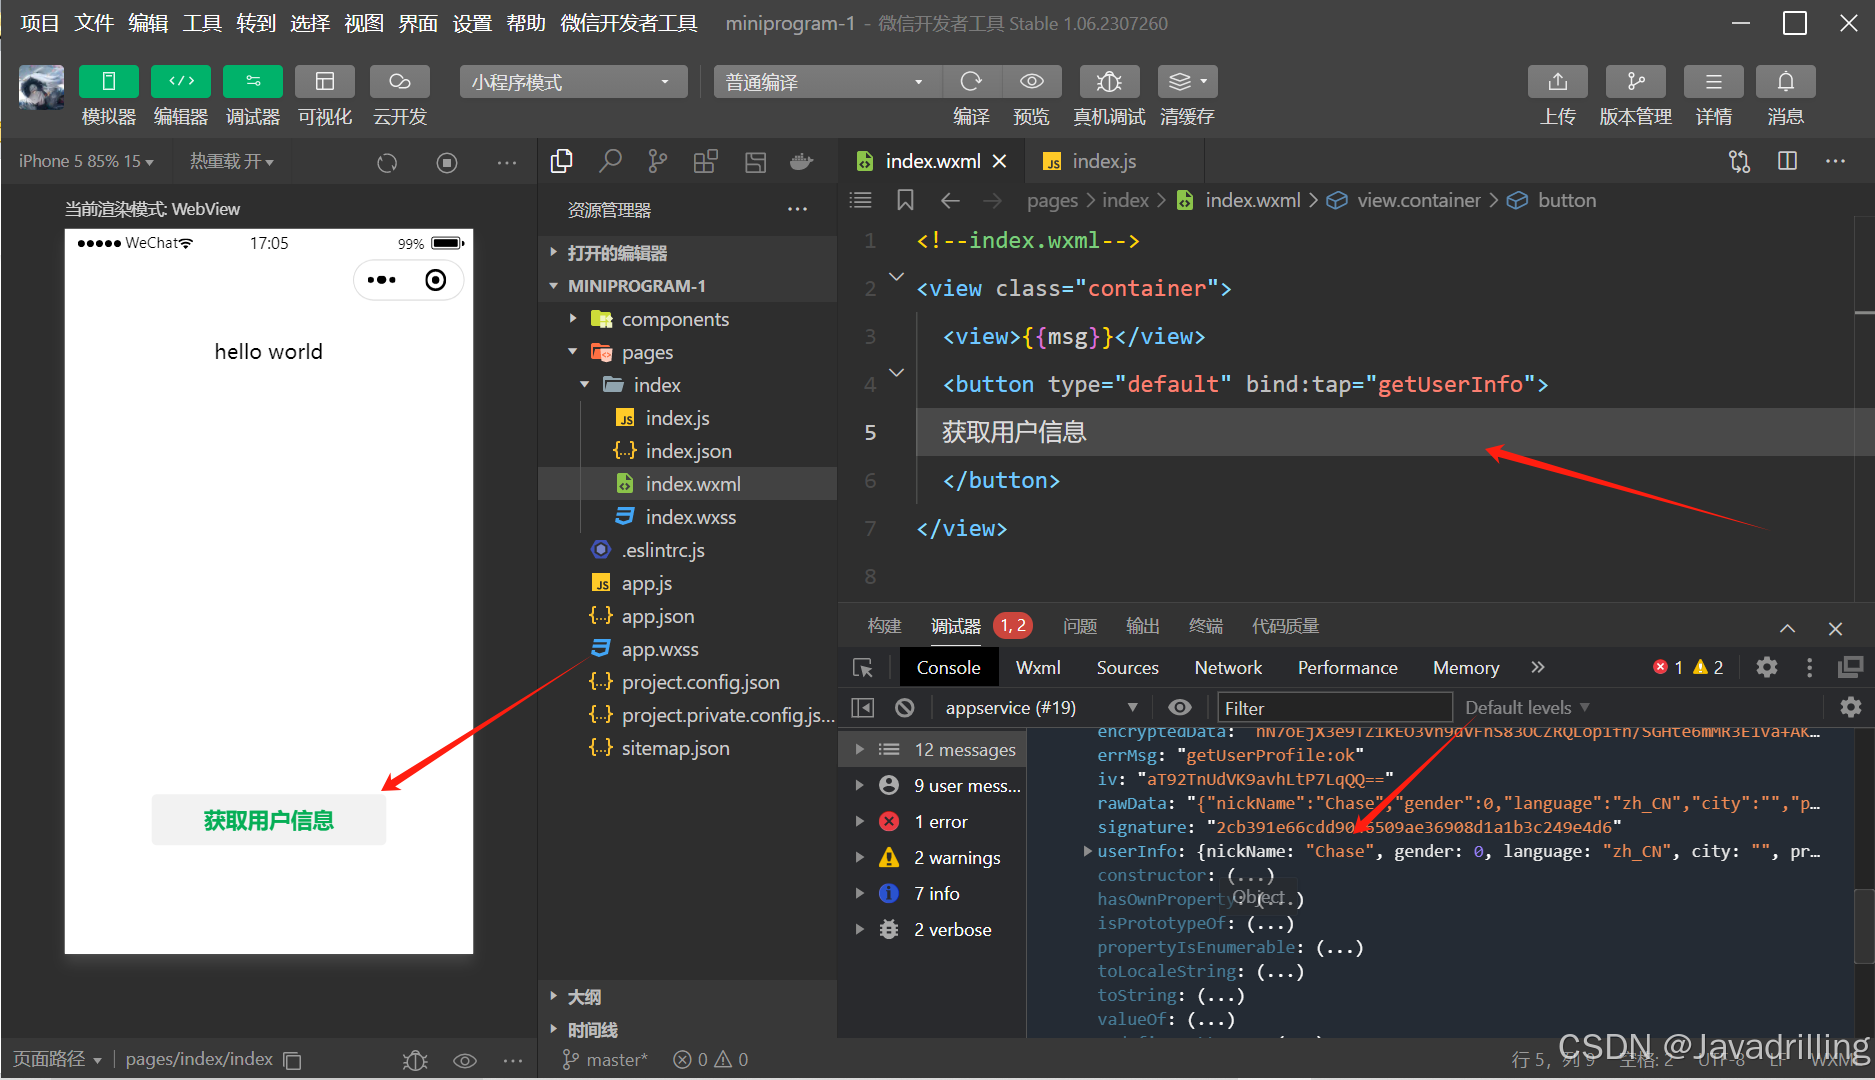Viewport: 1875px width, 1080px height.
Task: Open the 热重载 hot reload dropdown
Action: click(x=232, y=161)
